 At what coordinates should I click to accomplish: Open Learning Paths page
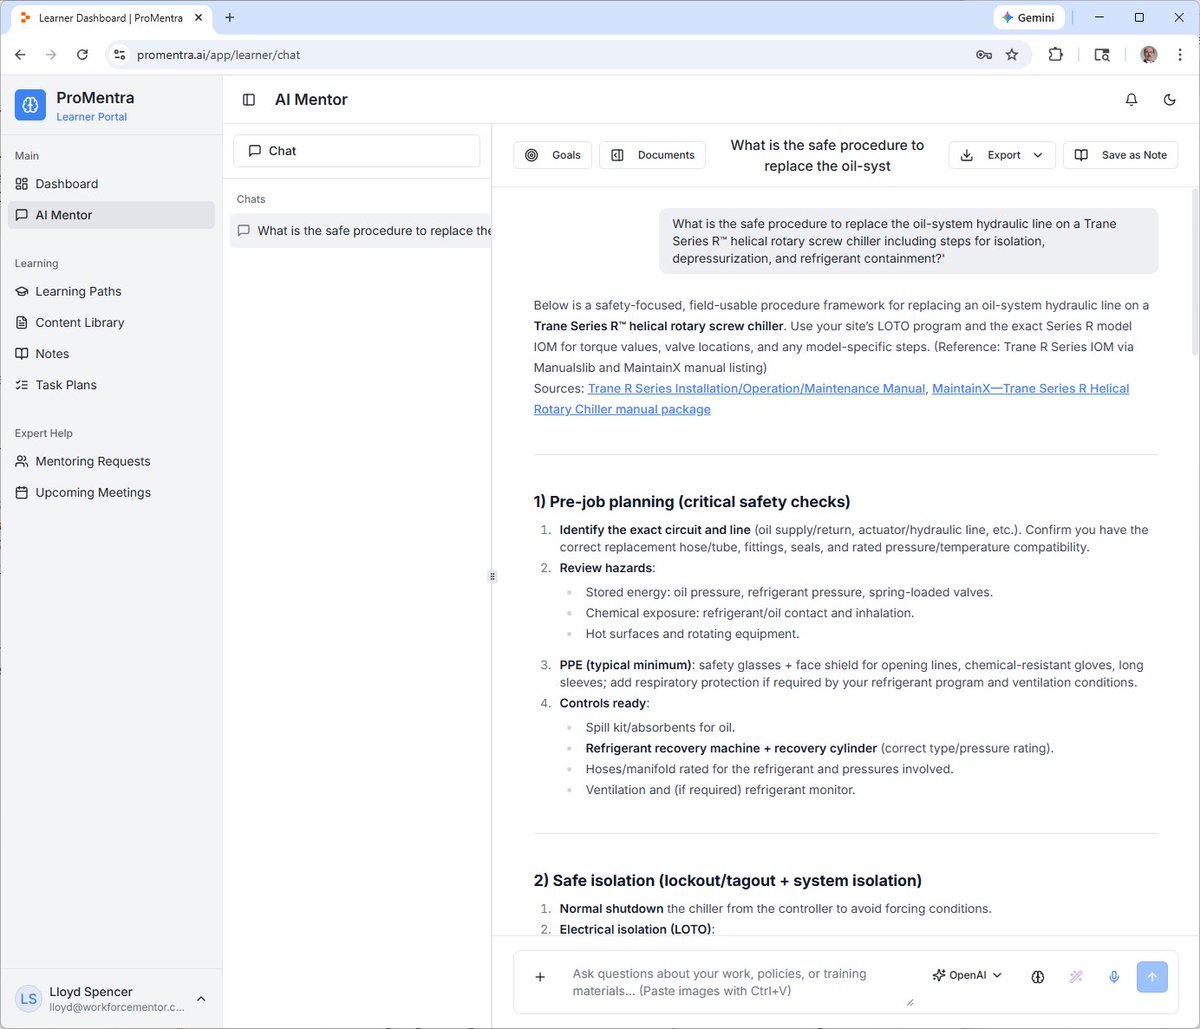click(111, 292)
